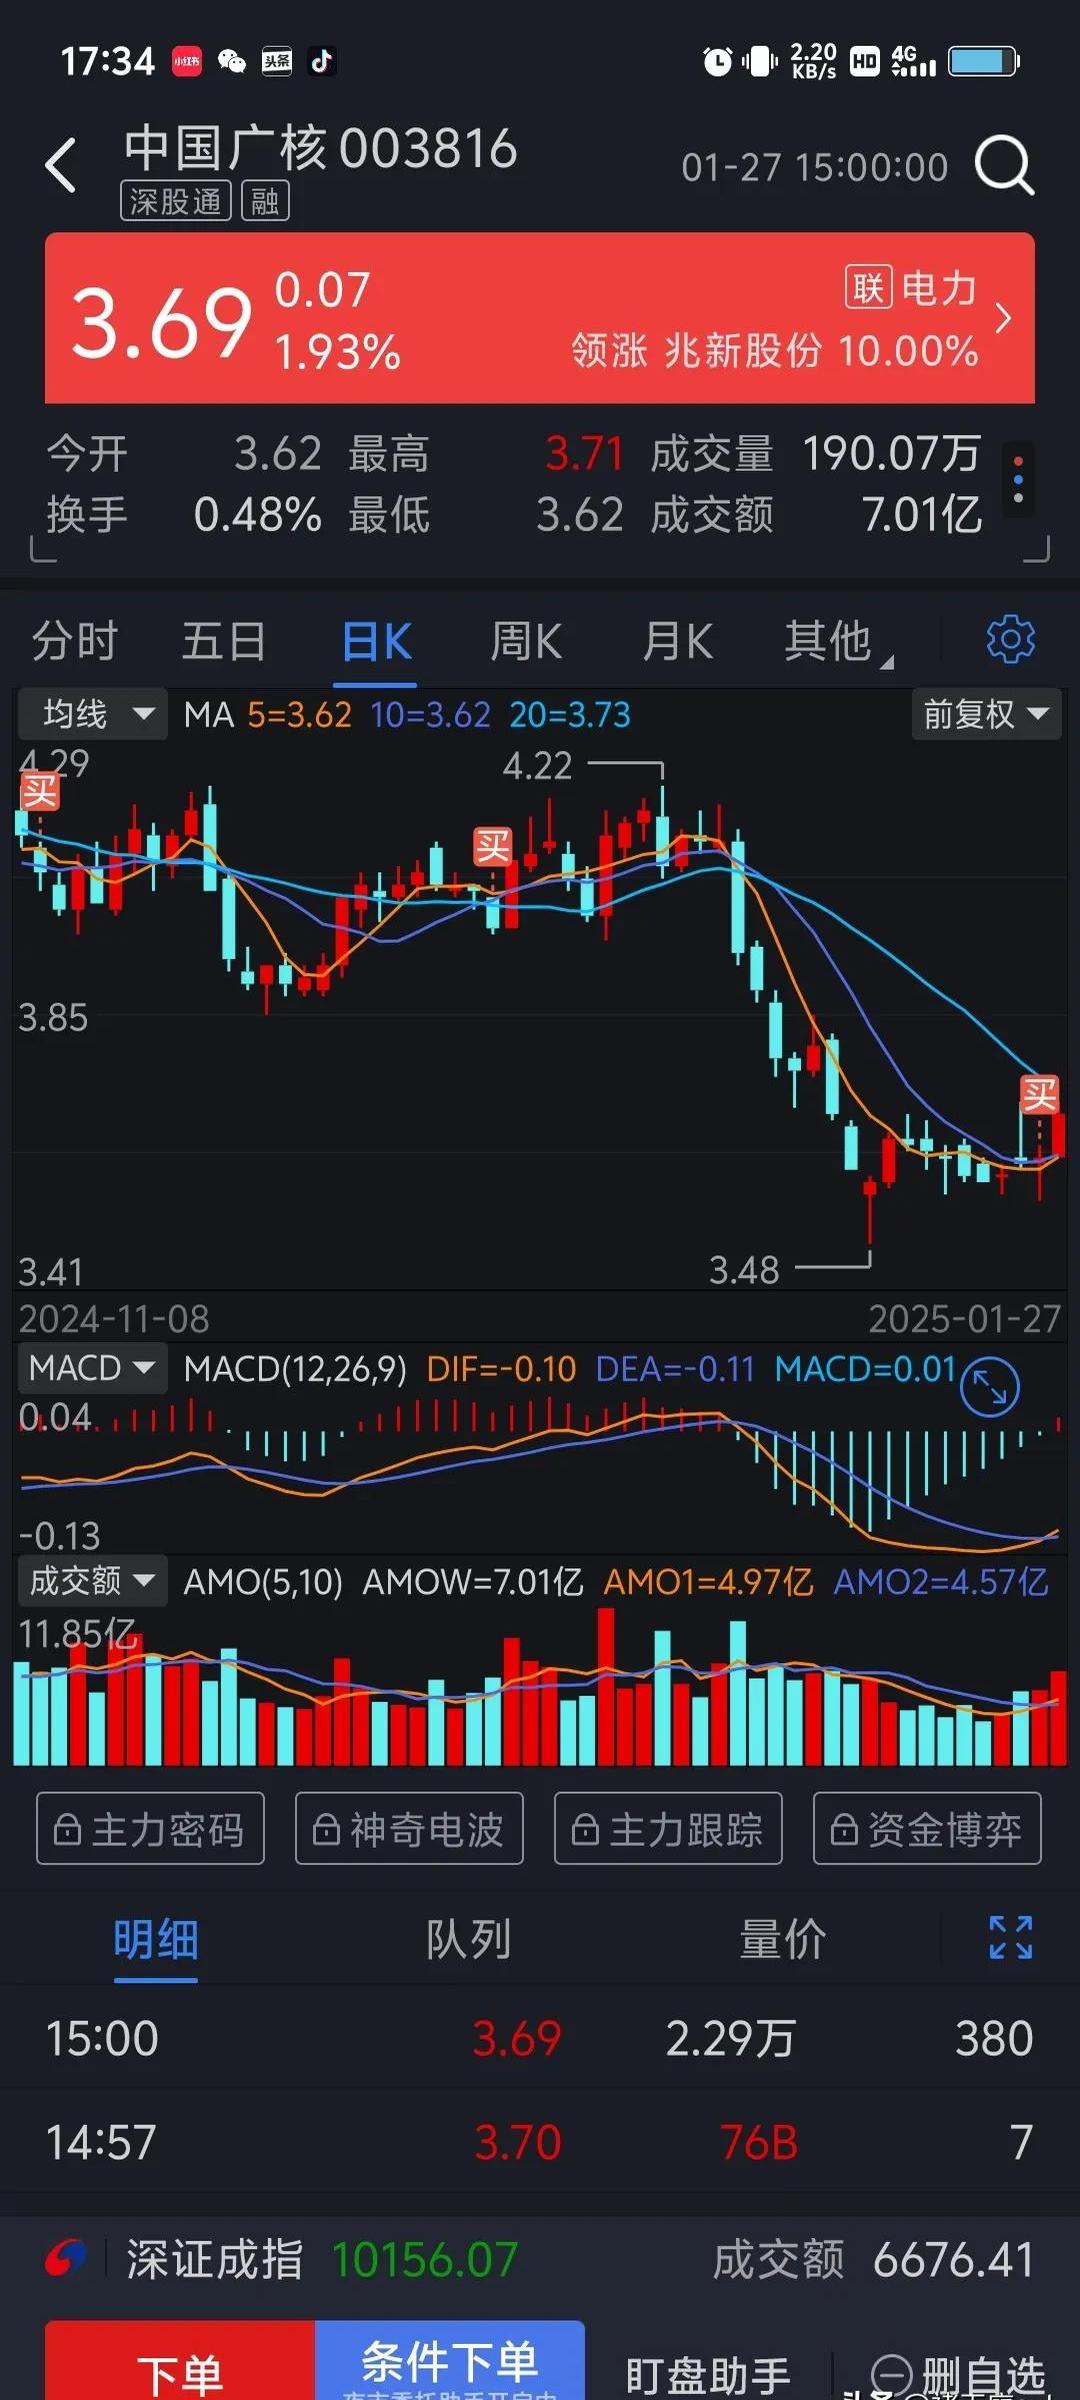
Task: Tap the red 下单 order button
Action: (180, 2360)
